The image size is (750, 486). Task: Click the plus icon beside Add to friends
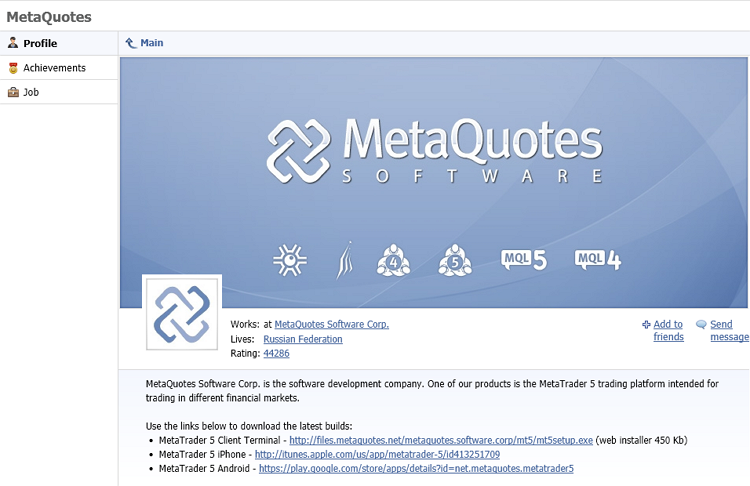tap(646, 324)
